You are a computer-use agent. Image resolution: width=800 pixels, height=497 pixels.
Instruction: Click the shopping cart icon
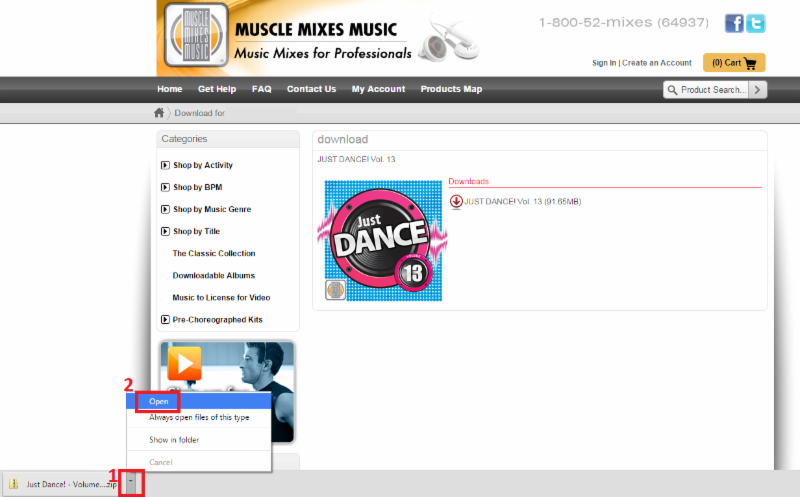click(x=749, y=63)
